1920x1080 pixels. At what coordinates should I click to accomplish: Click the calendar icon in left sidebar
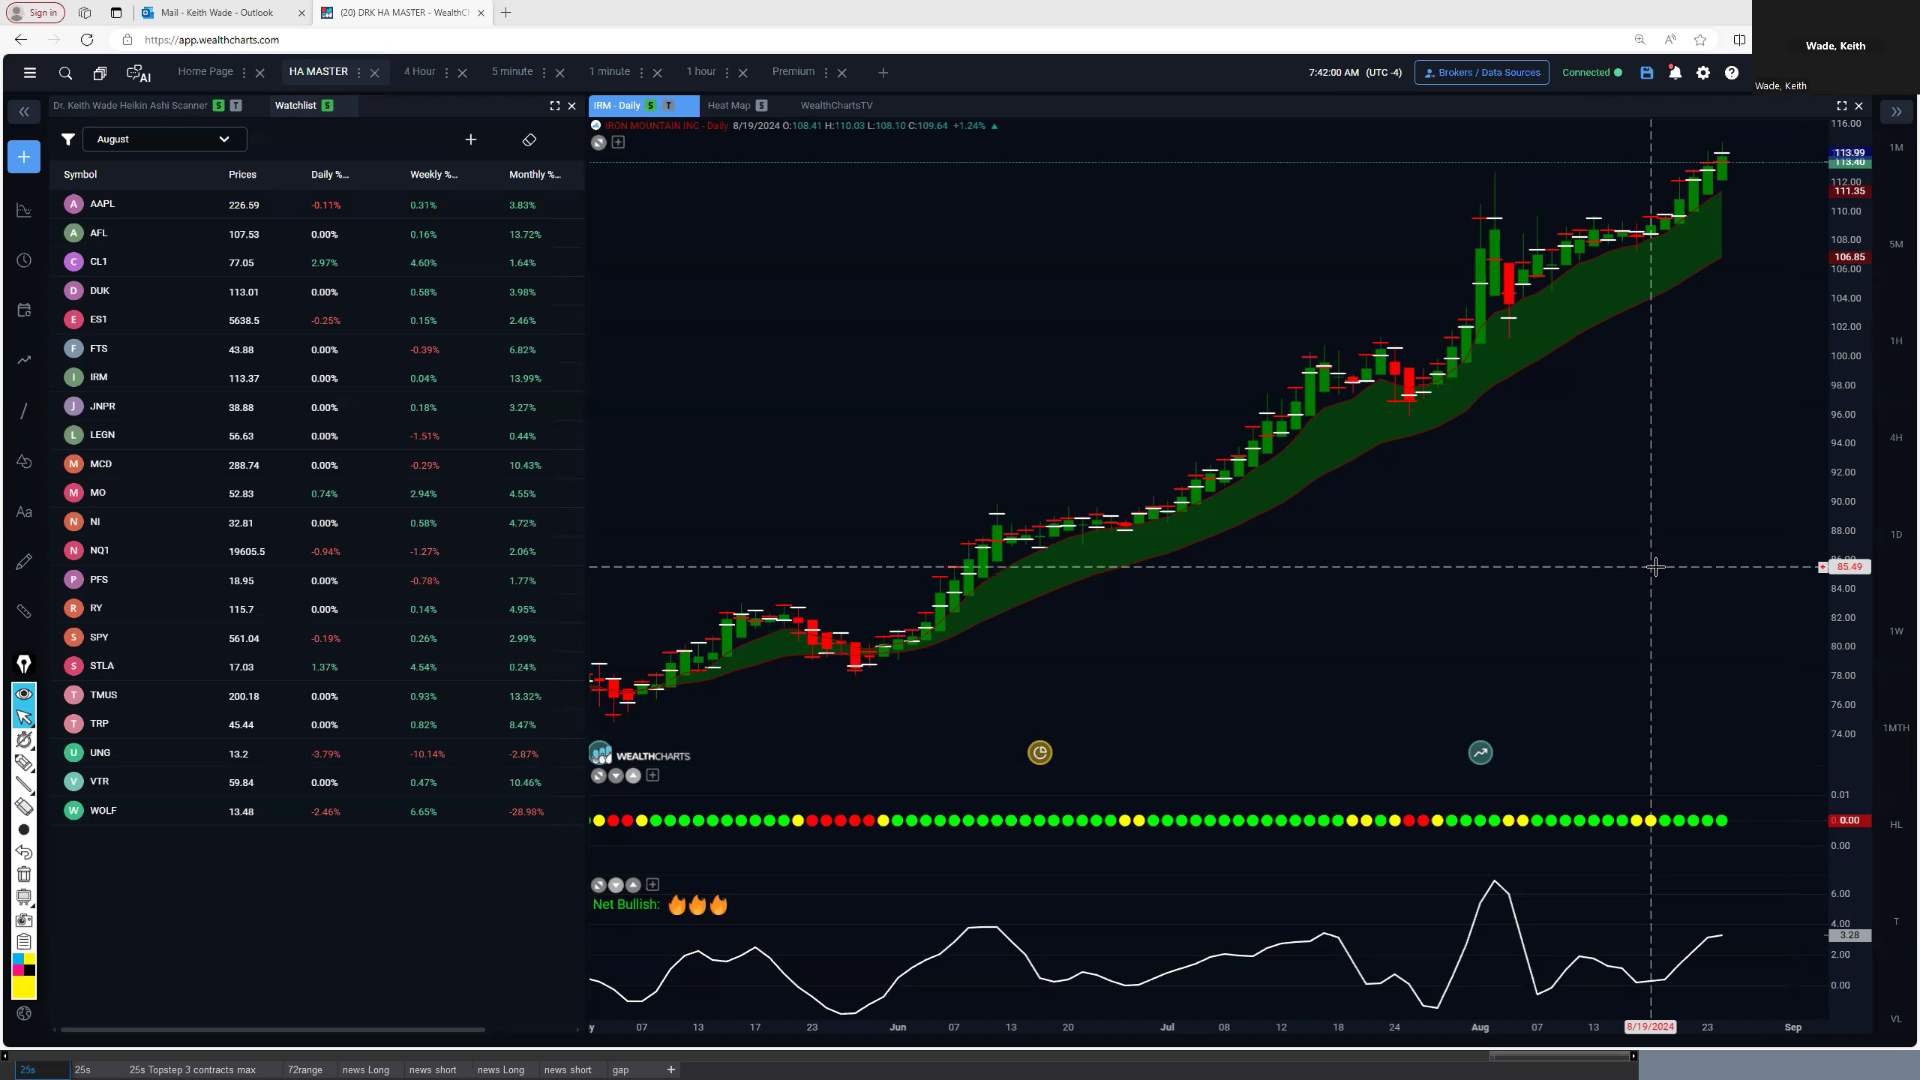tap(24, 311)
